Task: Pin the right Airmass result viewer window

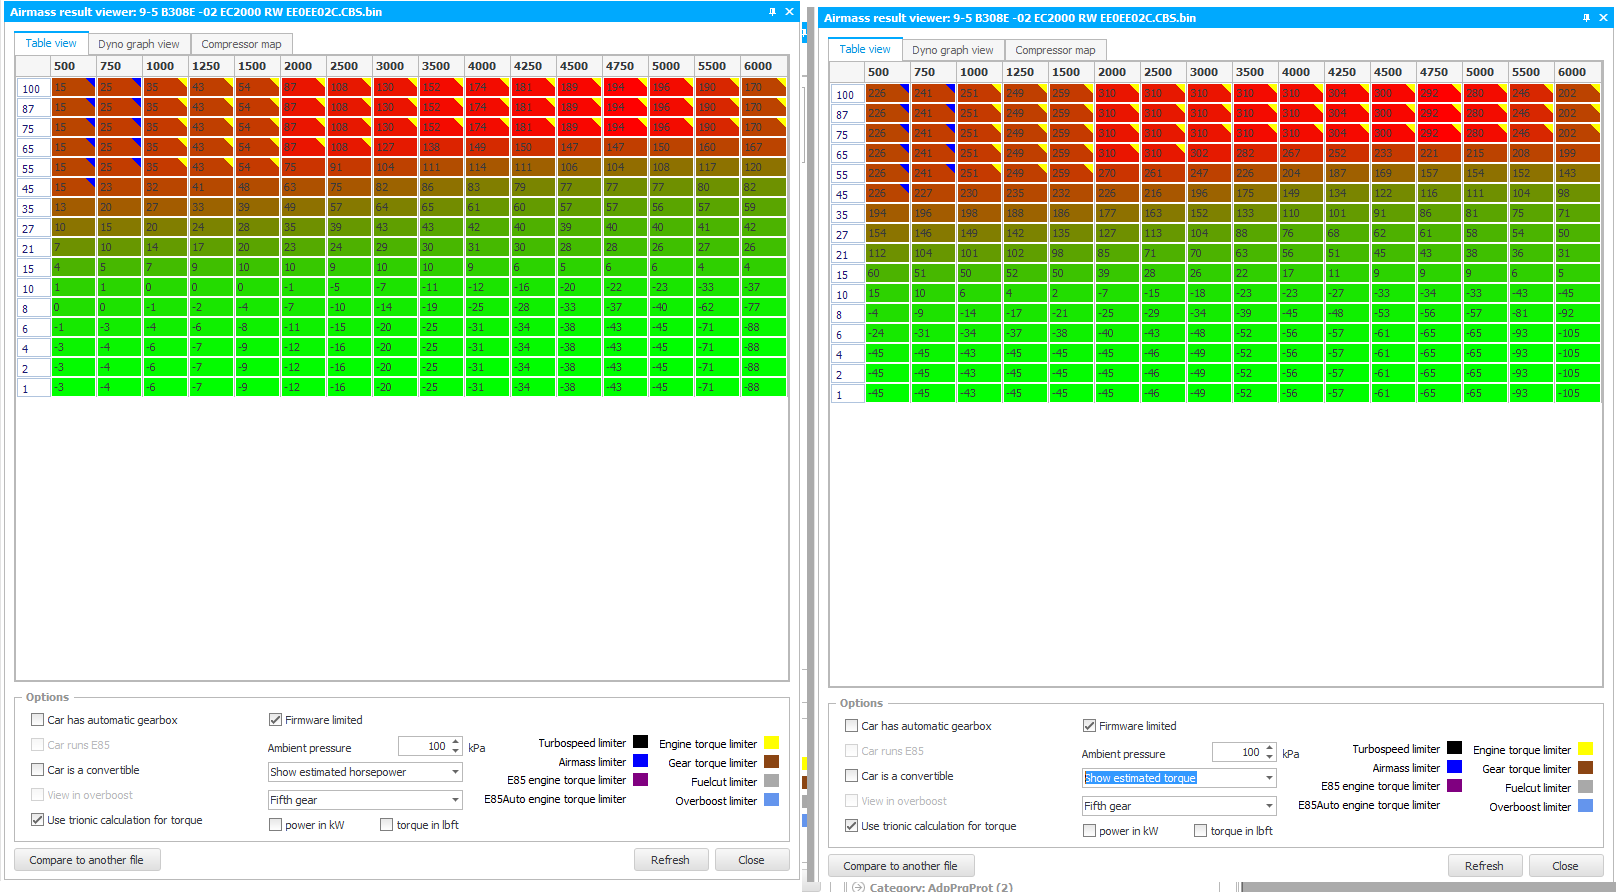Action: click(1586, 18)
